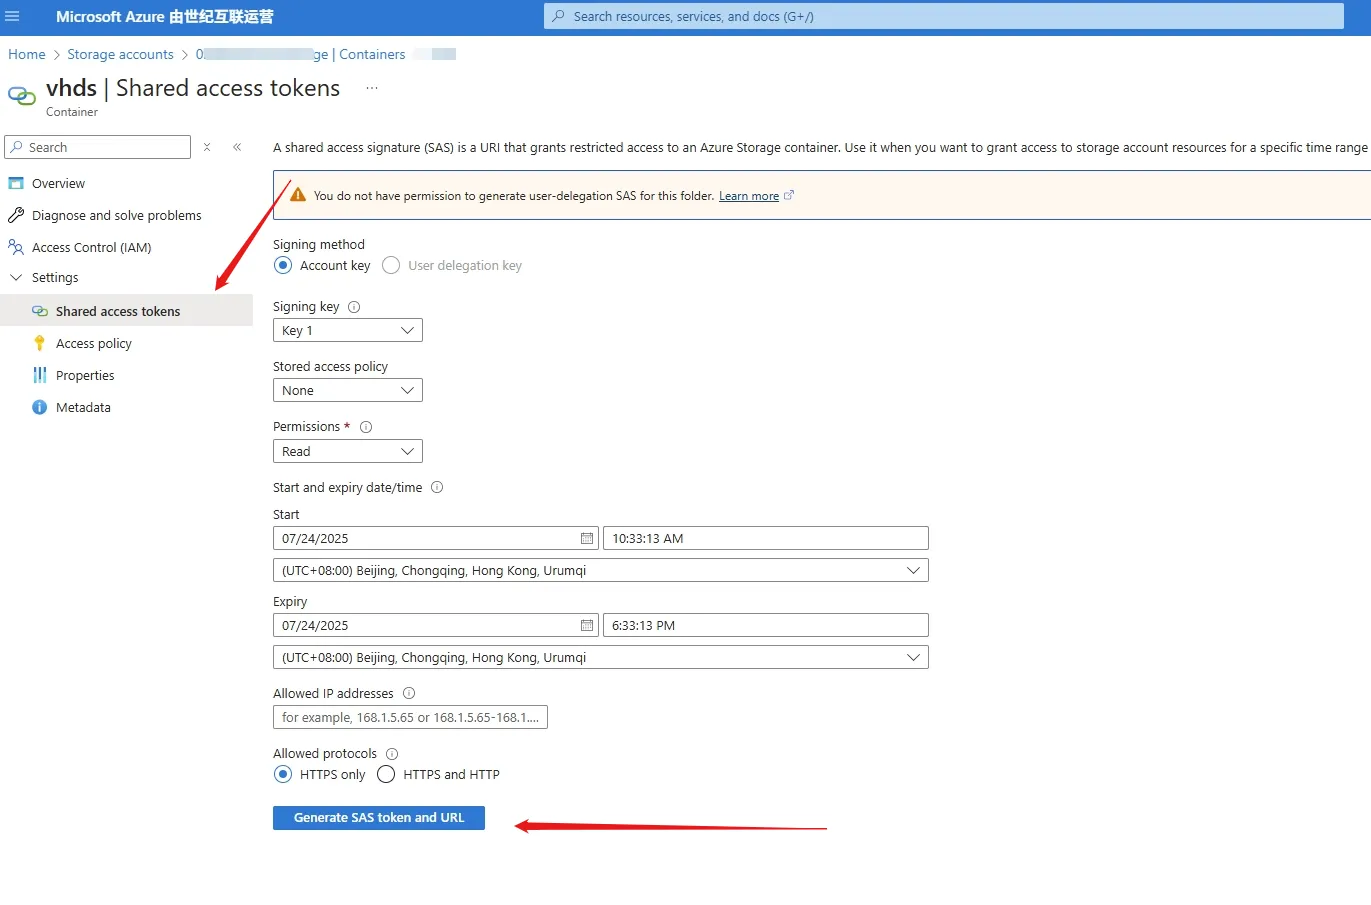
Task: Click info icon beside Signing key
Action: pyautogui.click(x=354, y=307)
